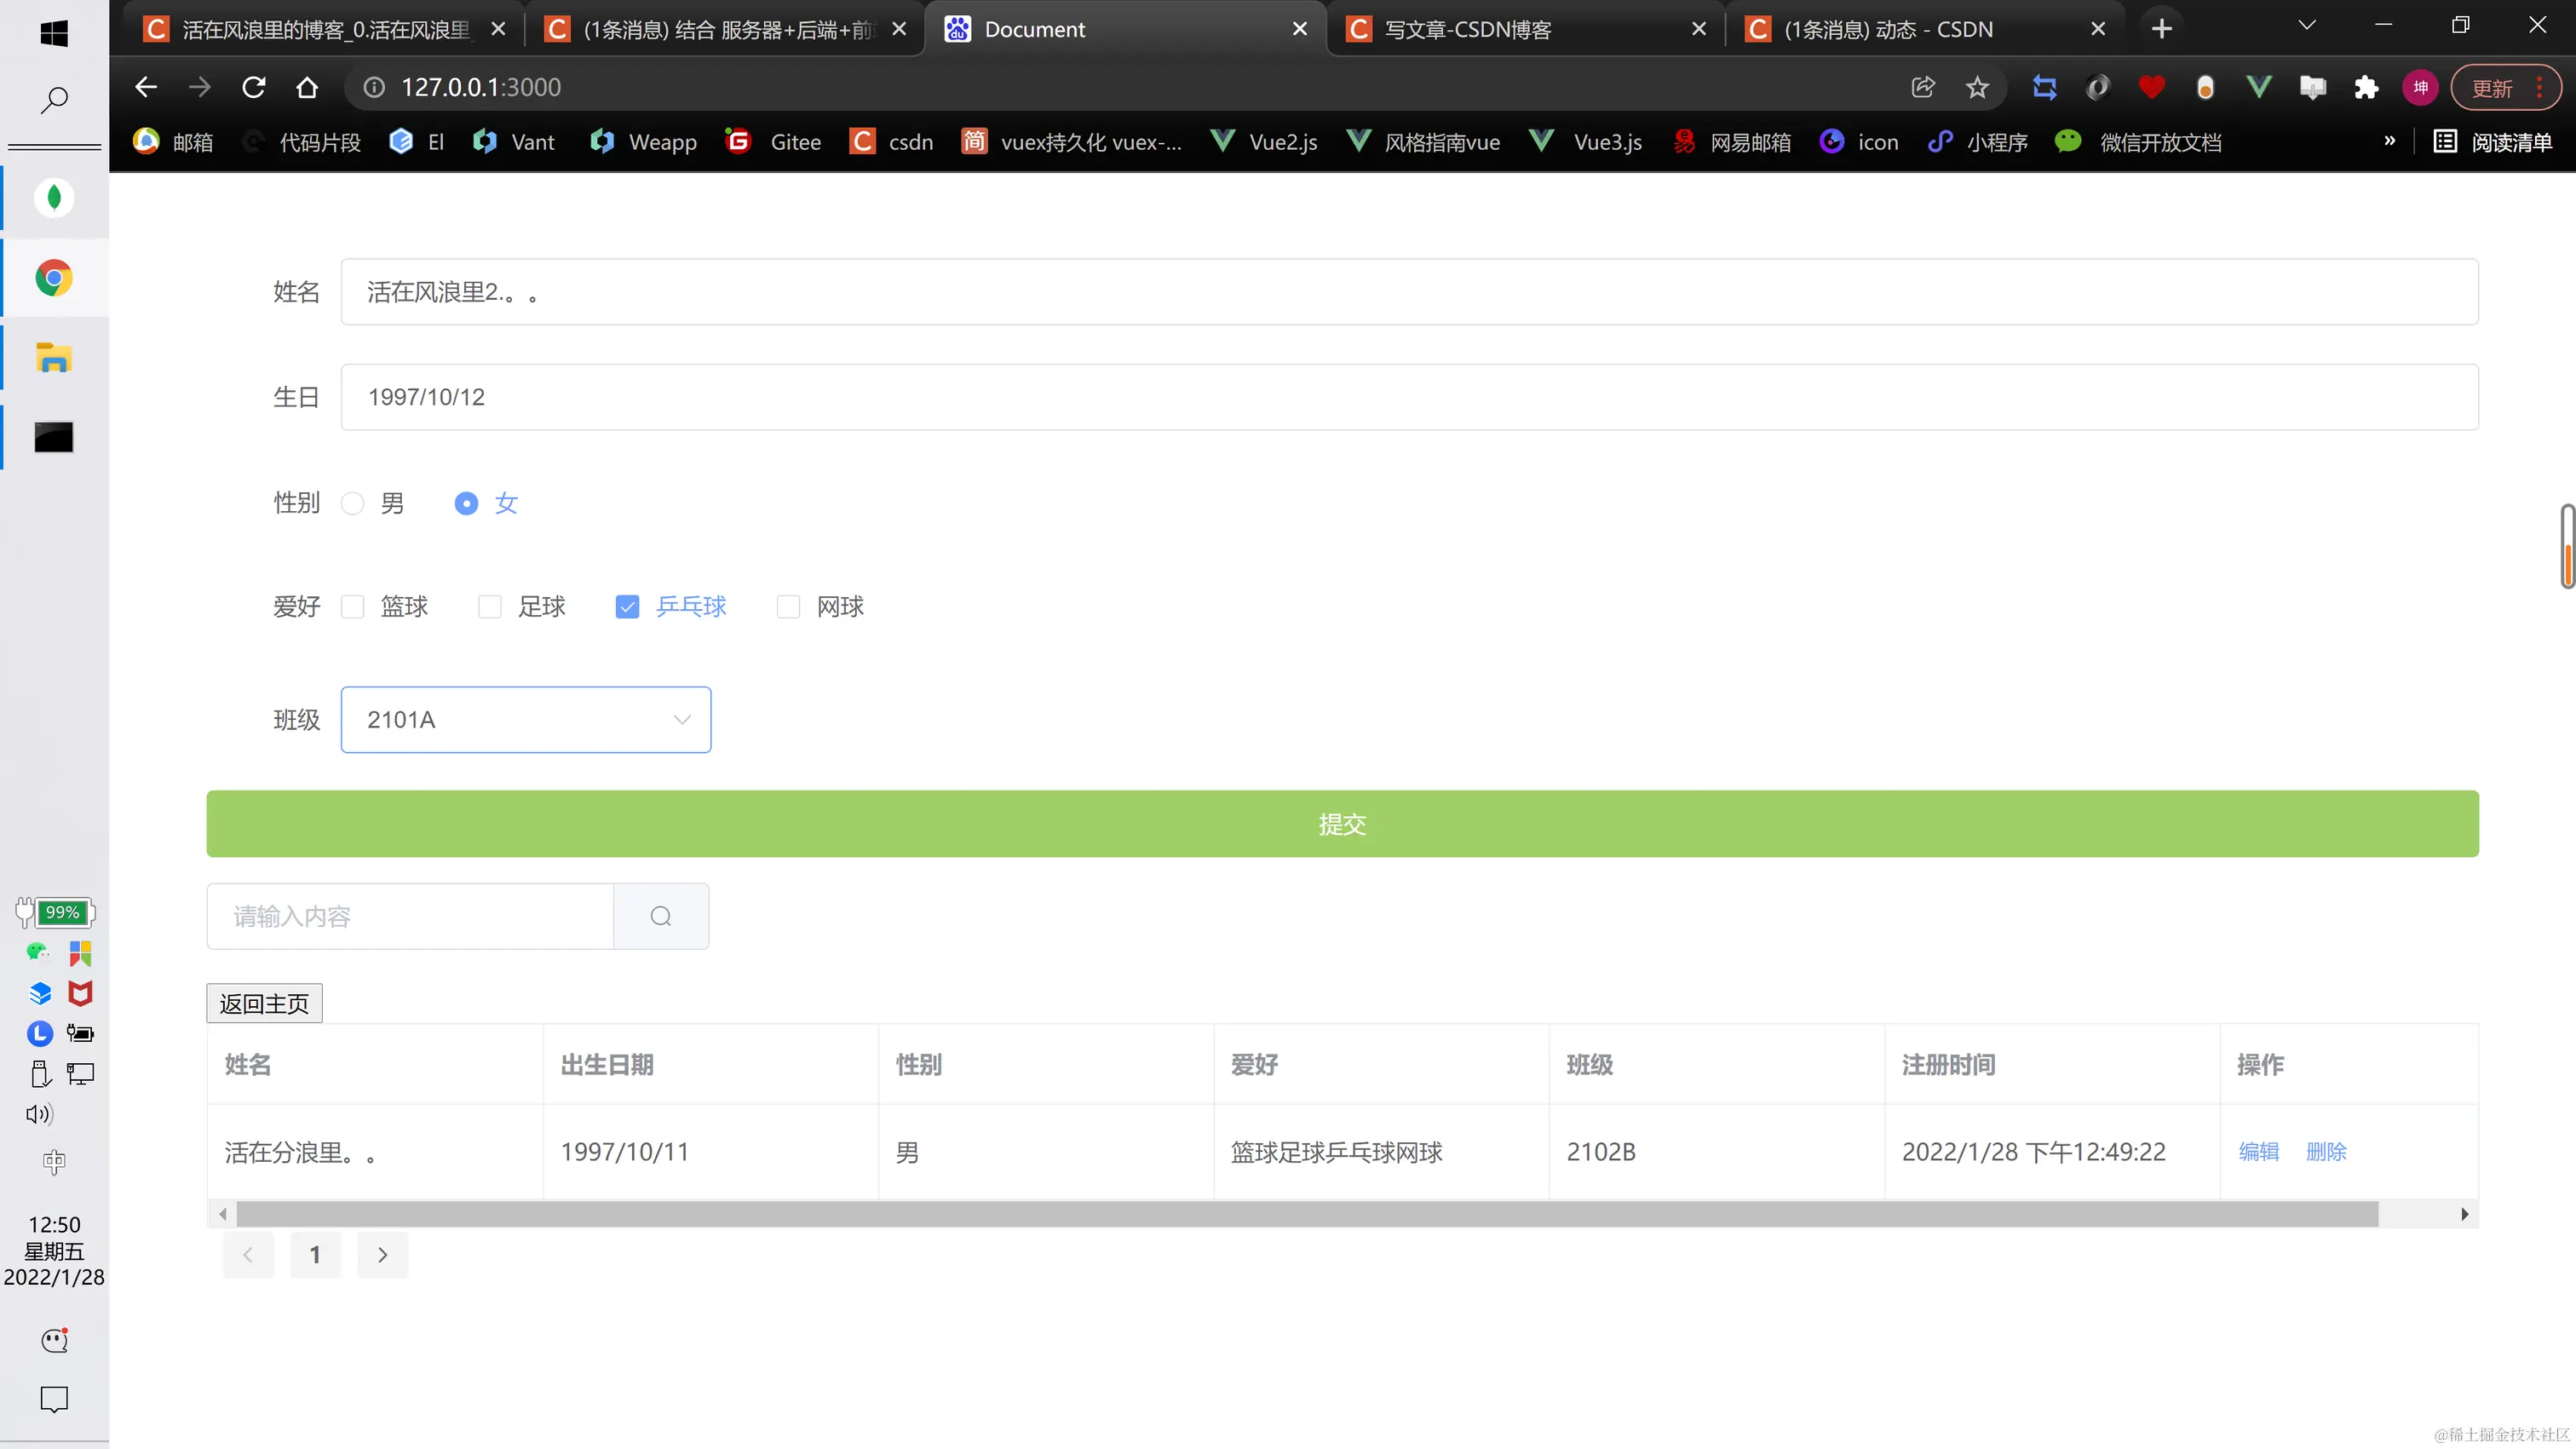Tick the 网球 hobby checkbox
This screenshot has width=2576, height=1449.
point(788,607)
